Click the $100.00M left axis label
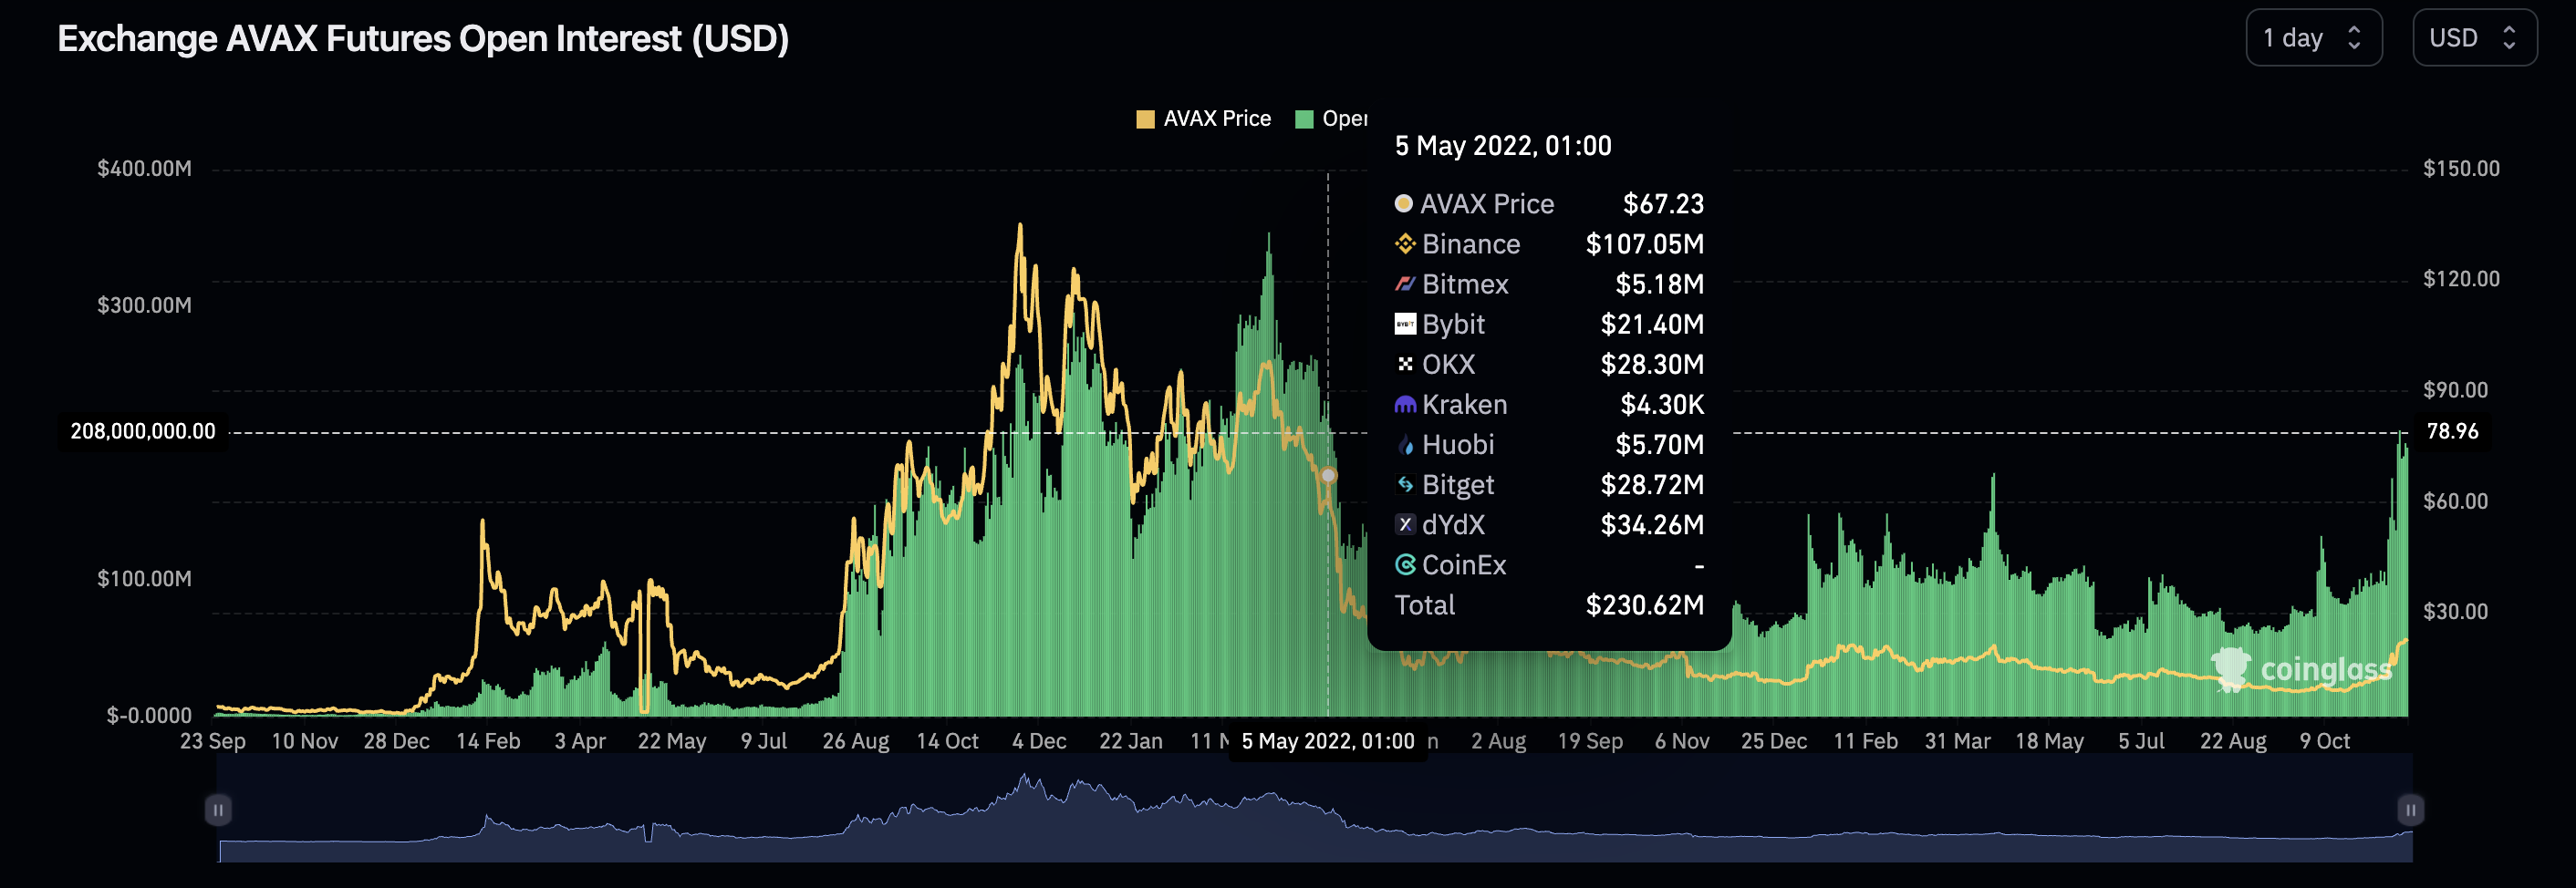This screenshot has height=888, width=2576. click(144, 579)
